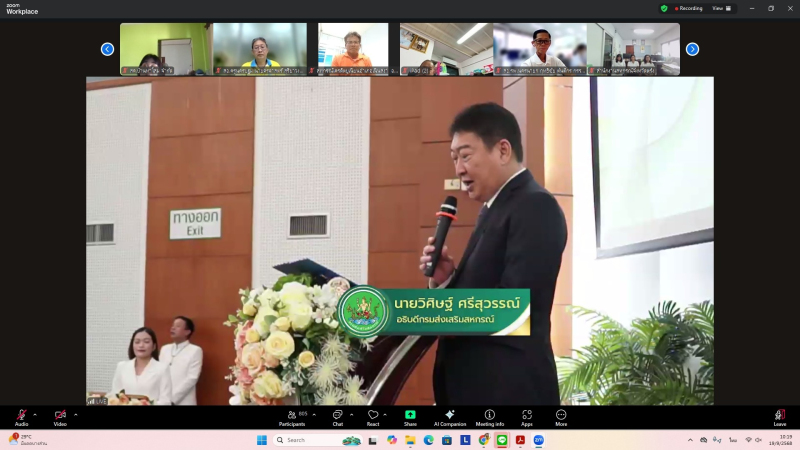Click the green encryption shield icon
The height and width of the screenshot is (450, 800).
point(664,8)
